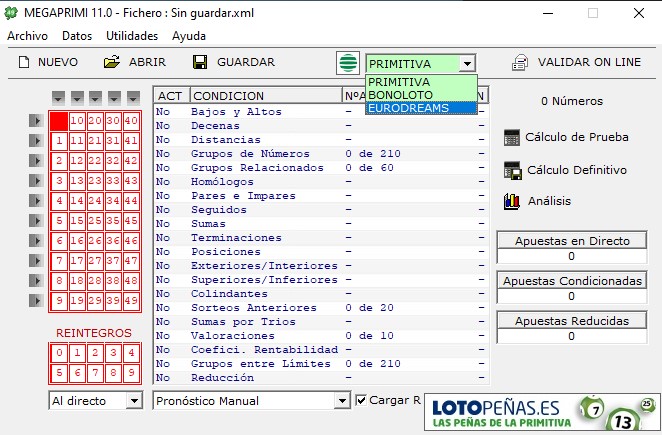Toggle number 17 in the grid
The width and height of the screenshot is (662, 435).
coord(77,261)
